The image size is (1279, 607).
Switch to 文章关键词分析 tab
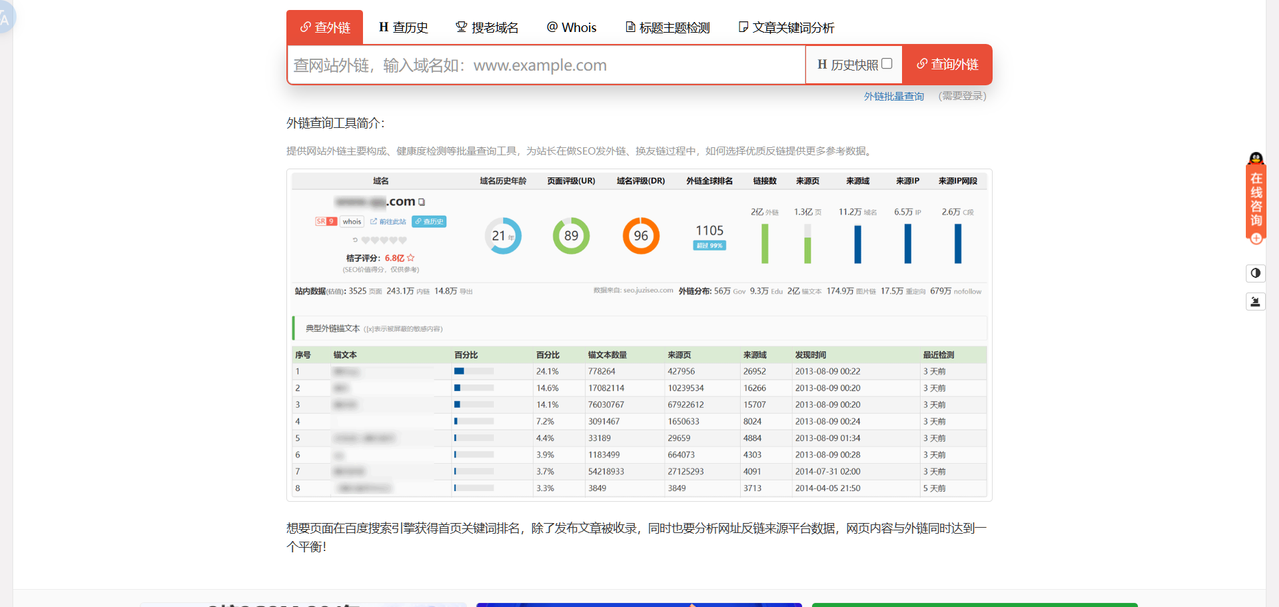point(786,27)
